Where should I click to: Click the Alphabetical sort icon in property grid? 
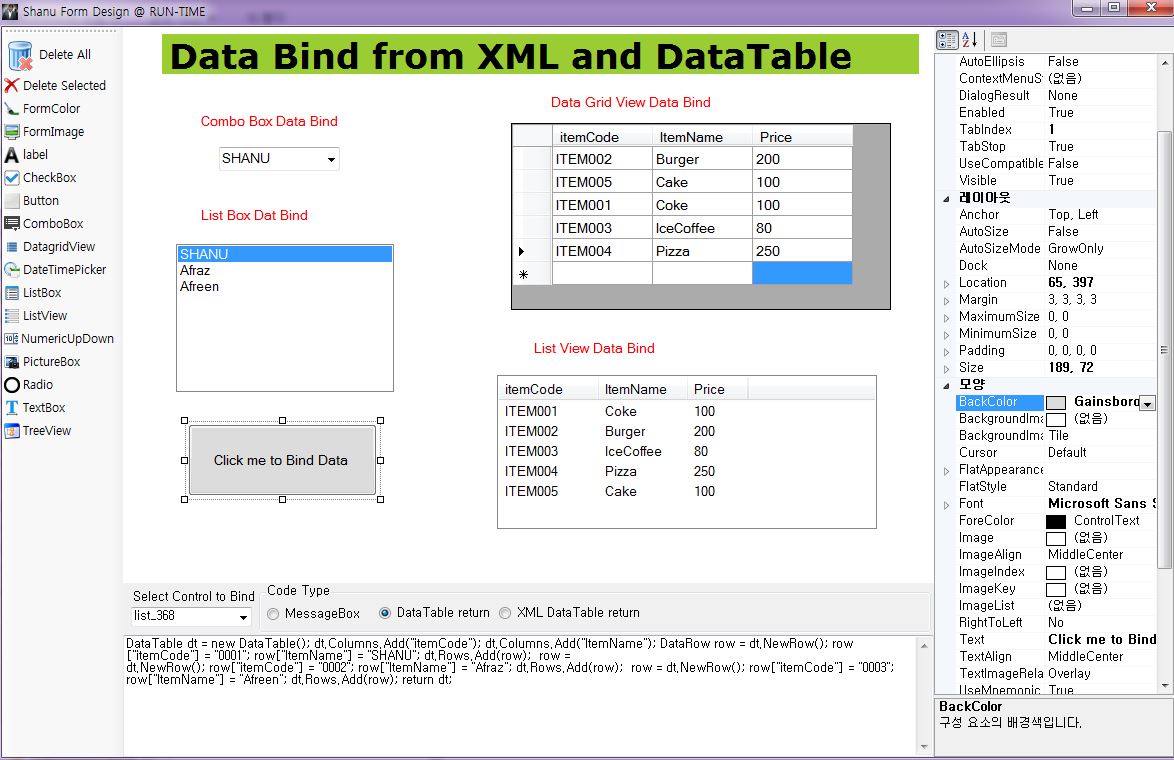pyautogui.click(x=970, y=40)
